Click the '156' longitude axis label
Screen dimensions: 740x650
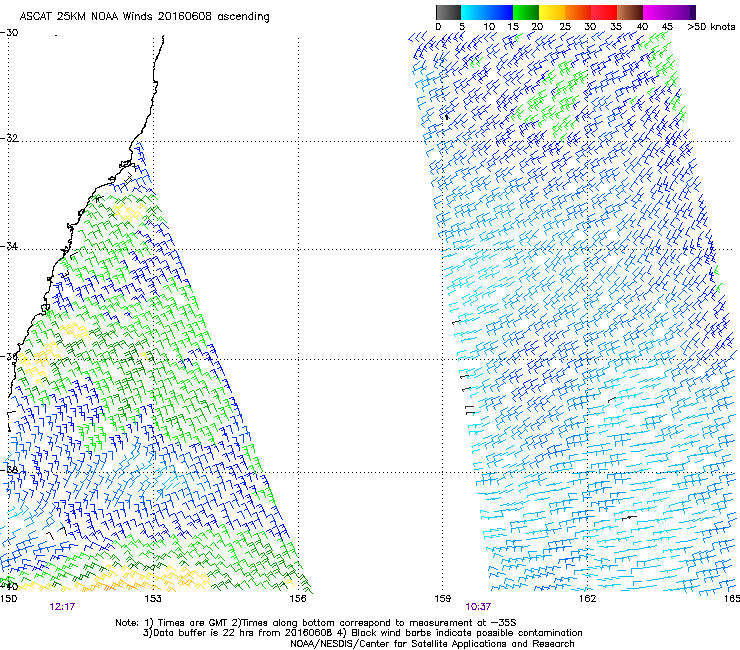[x=298, y=599]
